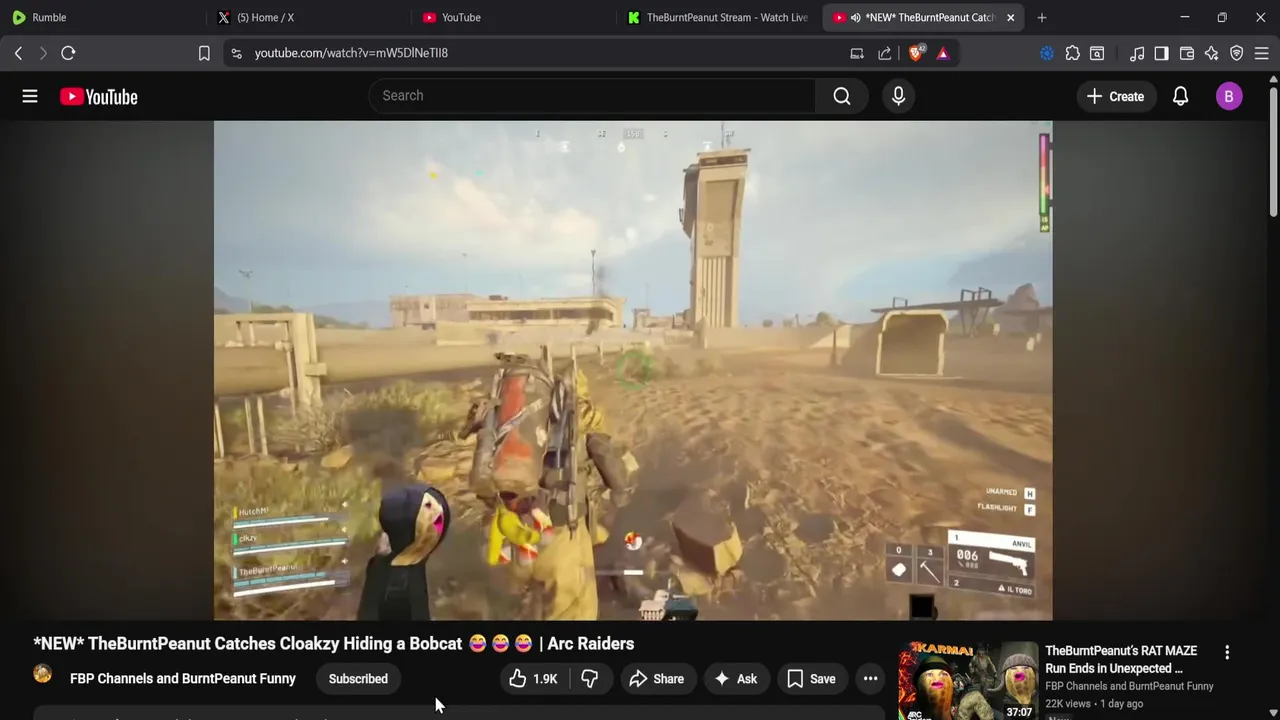Start voice search with microphone
Image resolution: width=1280 pixels, height=720 pixels.
click(898, 96)
